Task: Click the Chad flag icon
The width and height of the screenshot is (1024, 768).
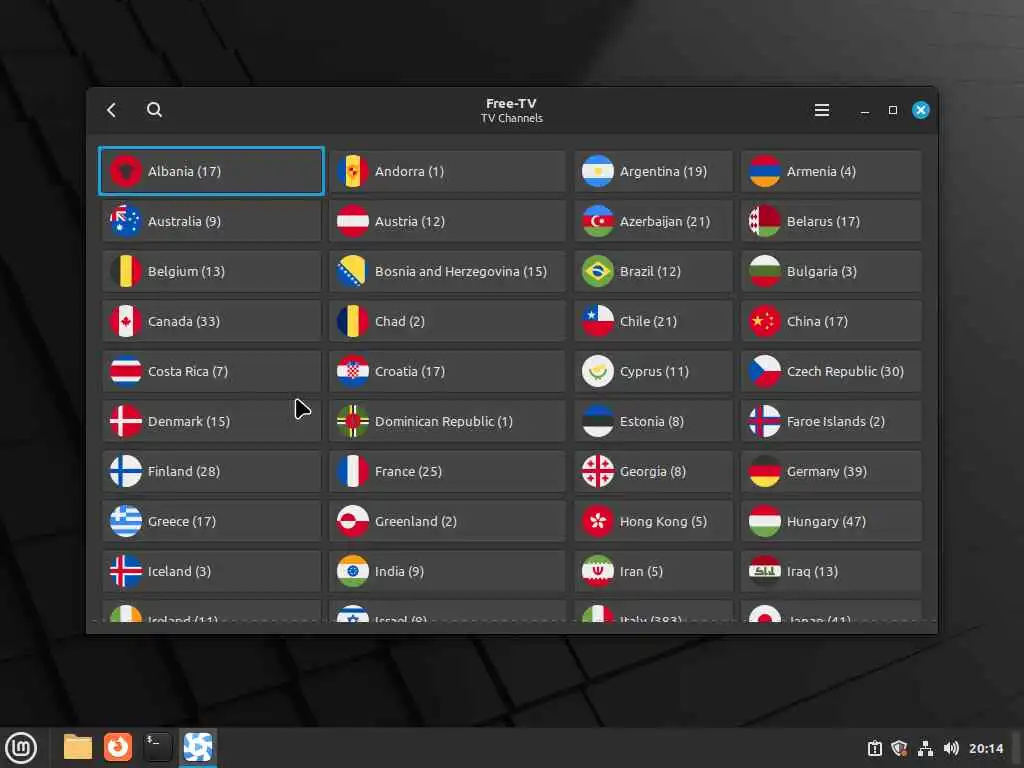Action: (353, 321)
